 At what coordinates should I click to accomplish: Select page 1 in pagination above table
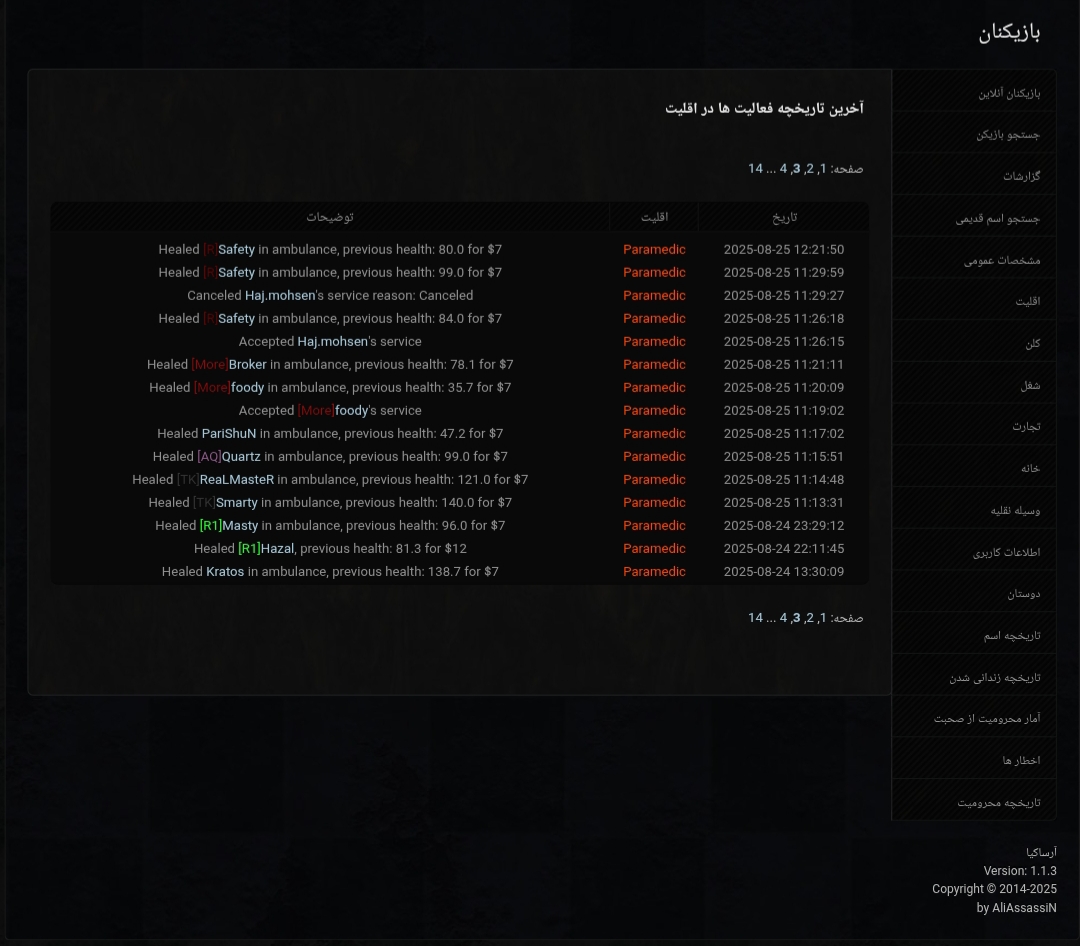point(823,169)
